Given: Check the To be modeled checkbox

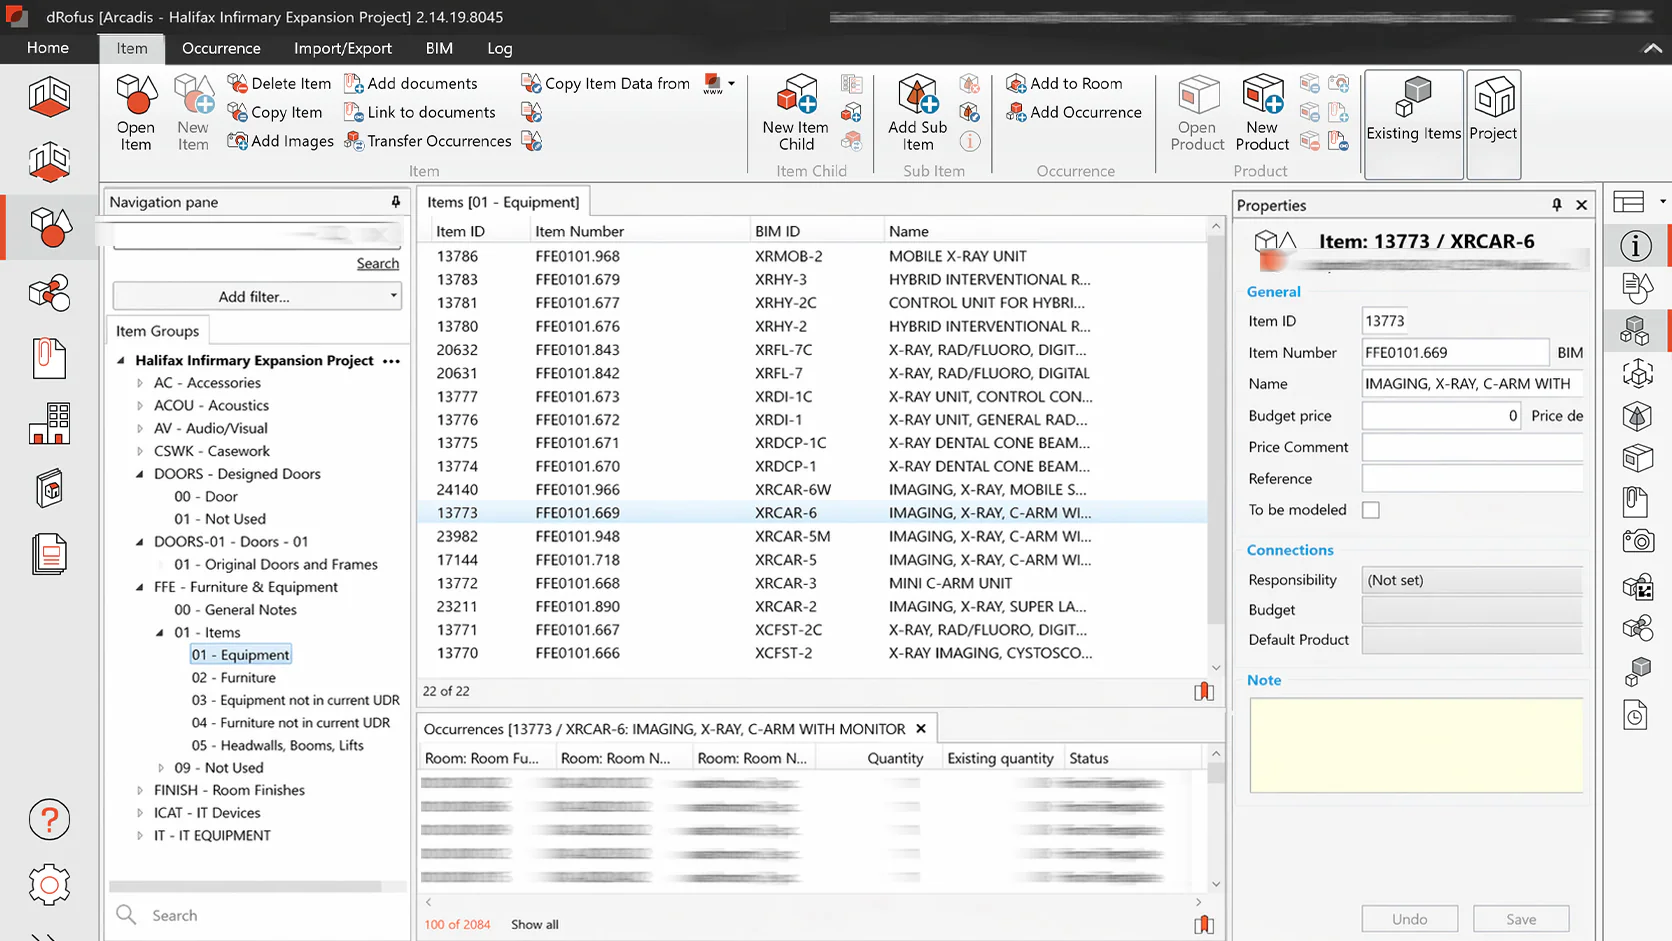Looking at the screenshot, I should coord(1371,510).
